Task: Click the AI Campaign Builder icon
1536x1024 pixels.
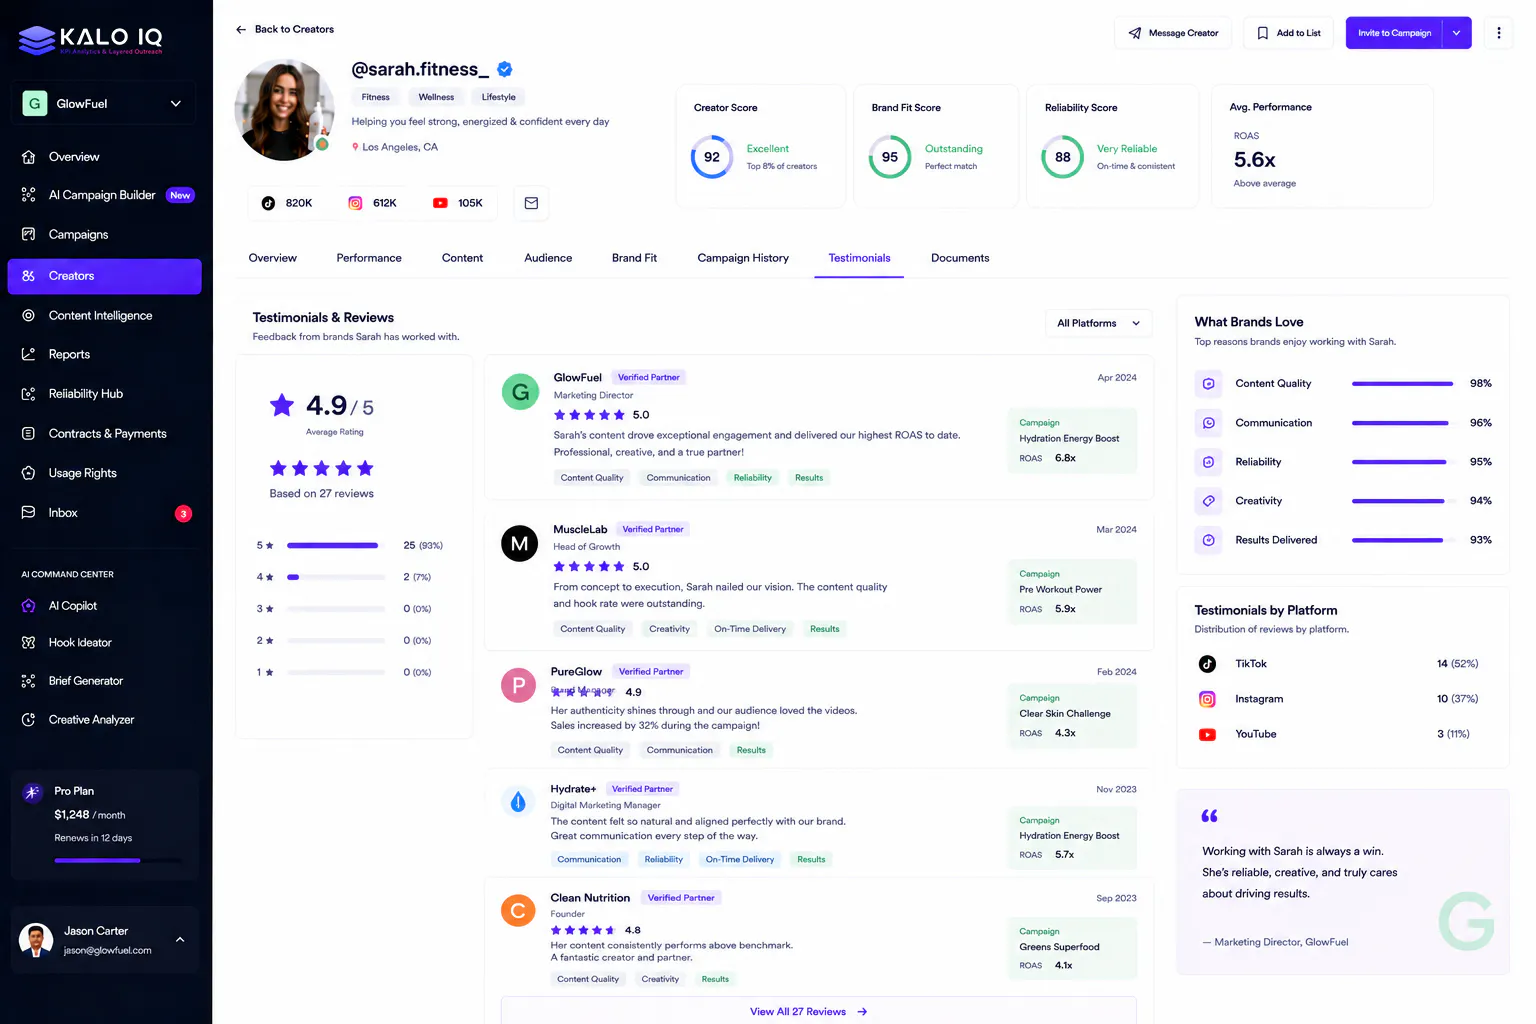Action: click(28, 195)
